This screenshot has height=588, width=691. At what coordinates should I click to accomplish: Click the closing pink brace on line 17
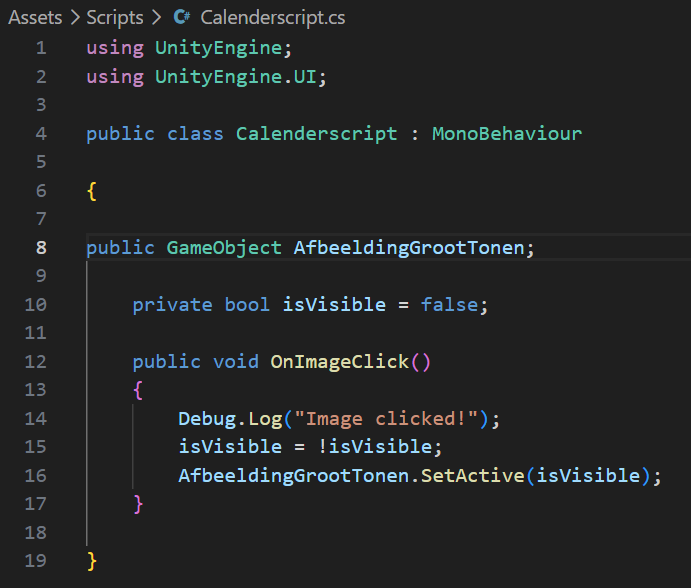138,503
